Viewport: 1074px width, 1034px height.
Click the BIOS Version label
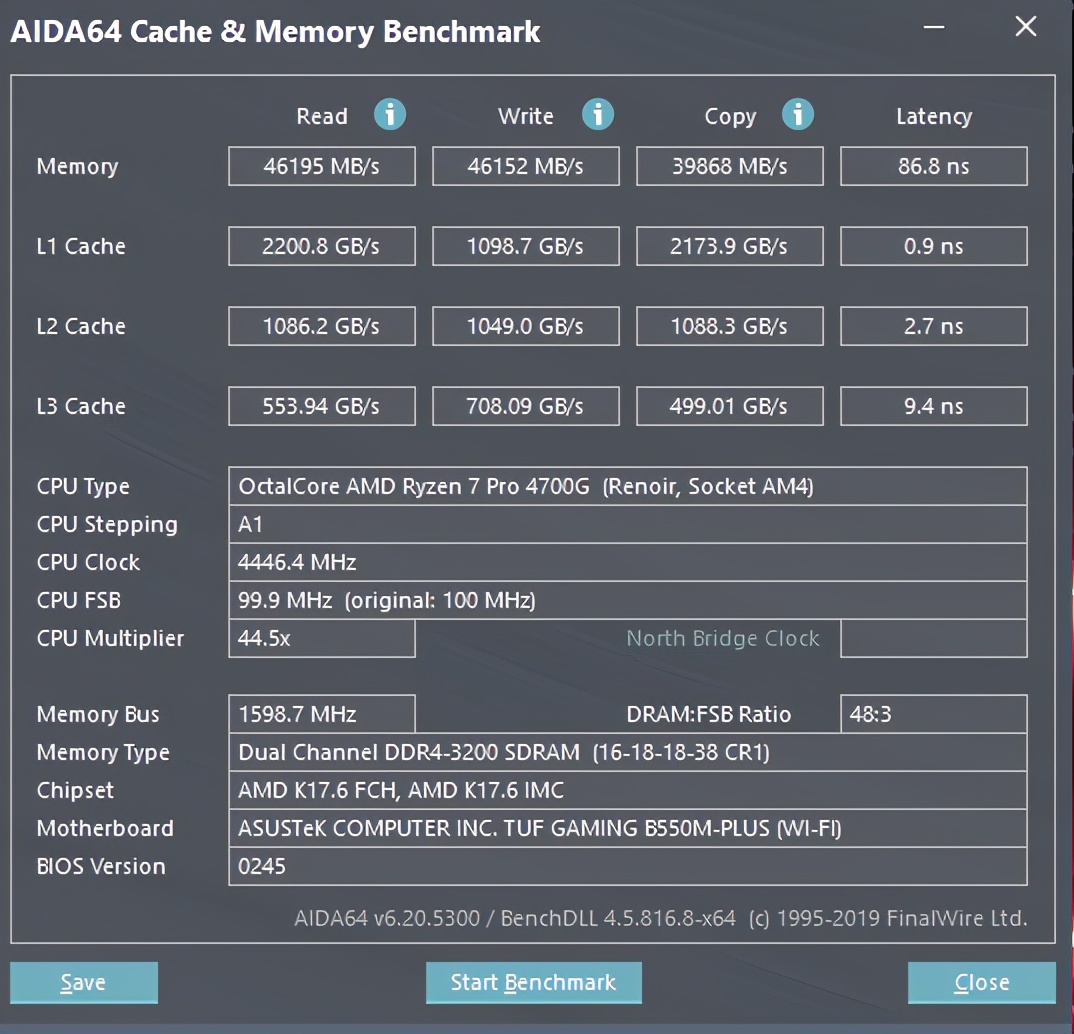101,866
